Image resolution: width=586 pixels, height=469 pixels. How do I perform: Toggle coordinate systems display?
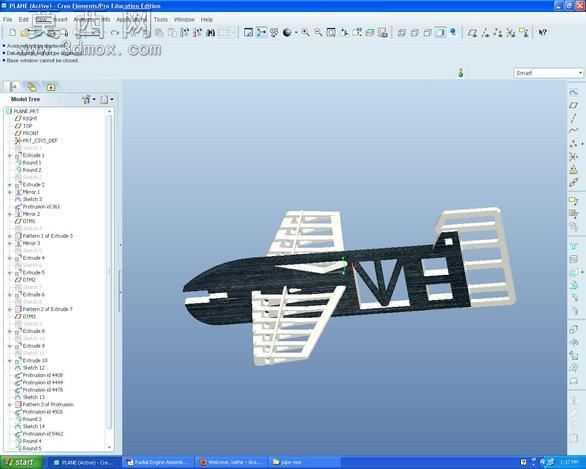tap(511, 33)
